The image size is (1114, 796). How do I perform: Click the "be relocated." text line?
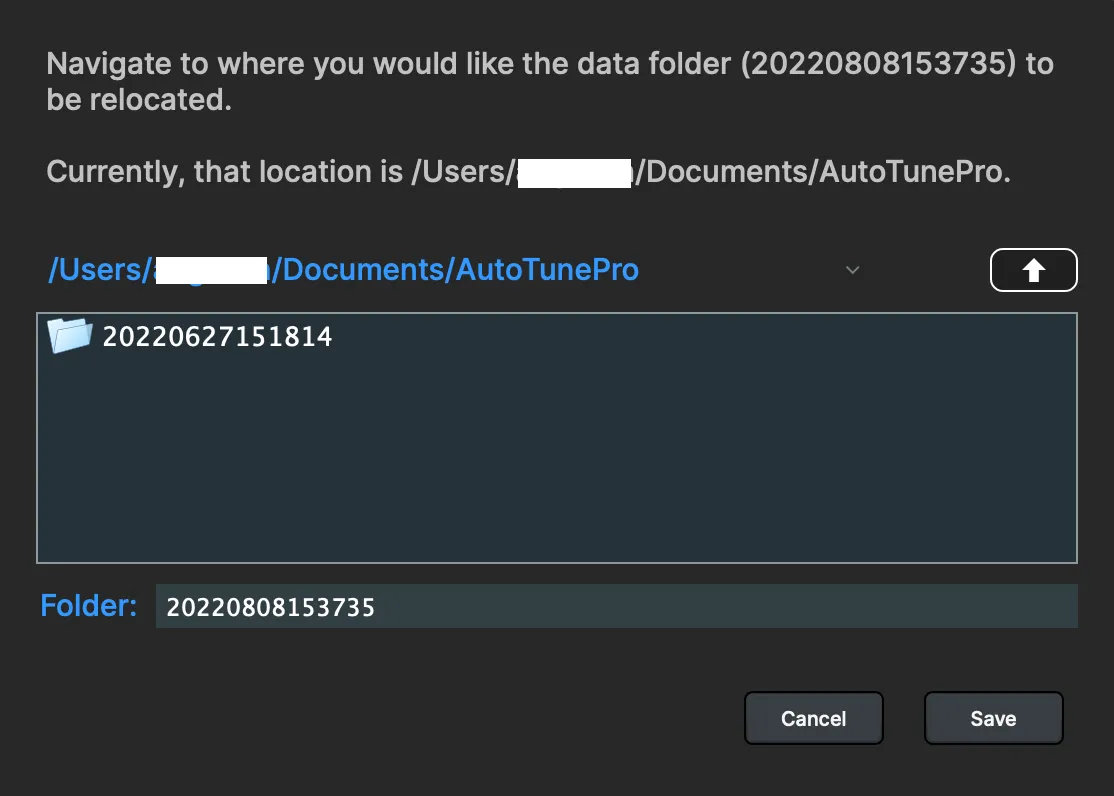139,100
